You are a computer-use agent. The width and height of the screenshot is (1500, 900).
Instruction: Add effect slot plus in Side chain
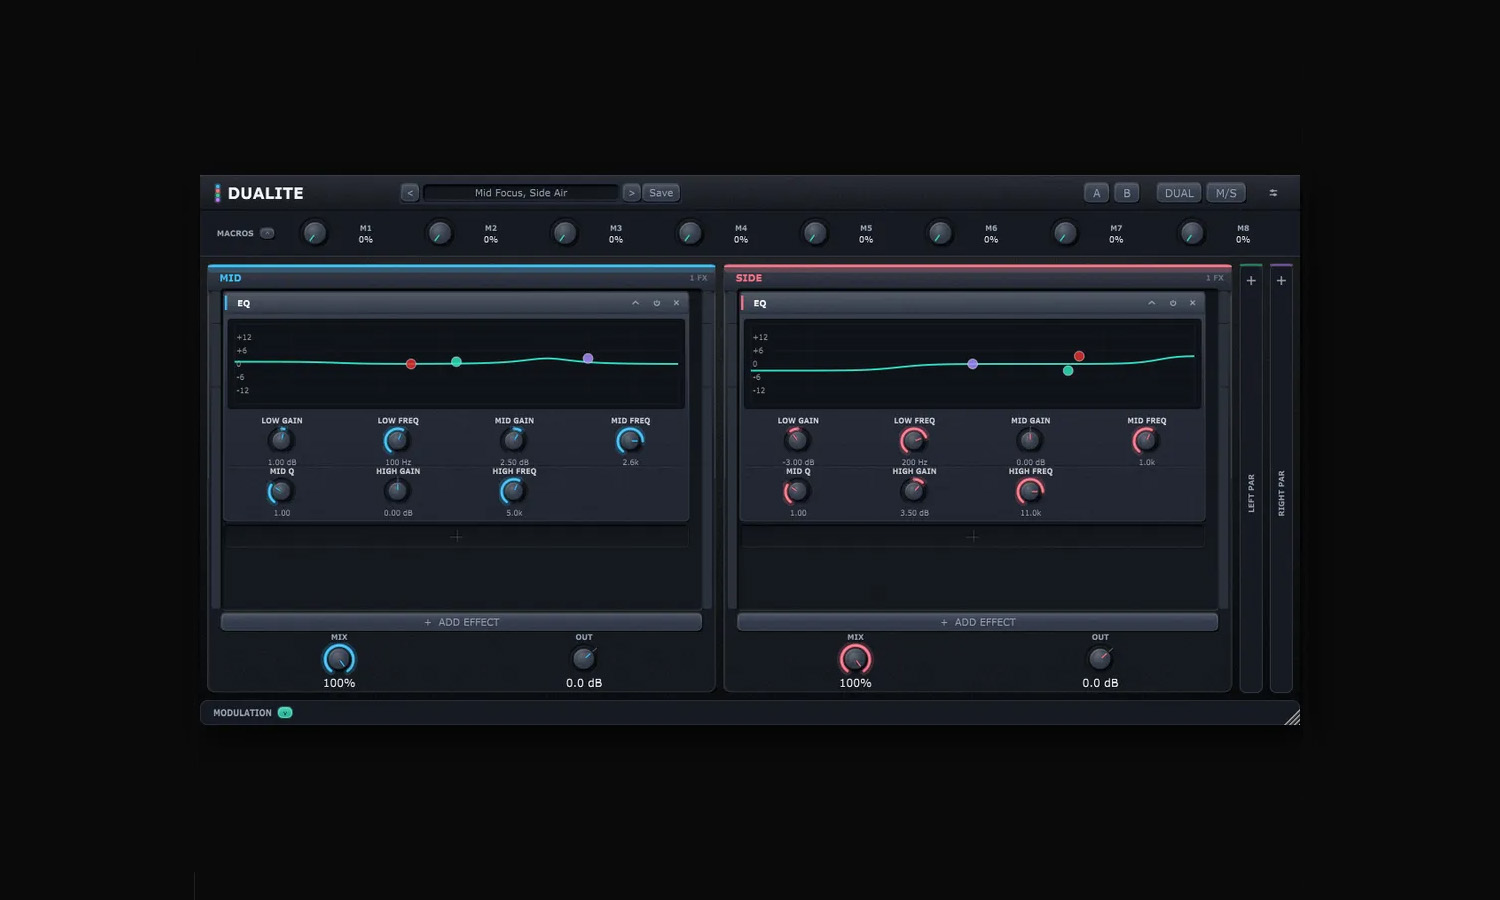point(972,537)
